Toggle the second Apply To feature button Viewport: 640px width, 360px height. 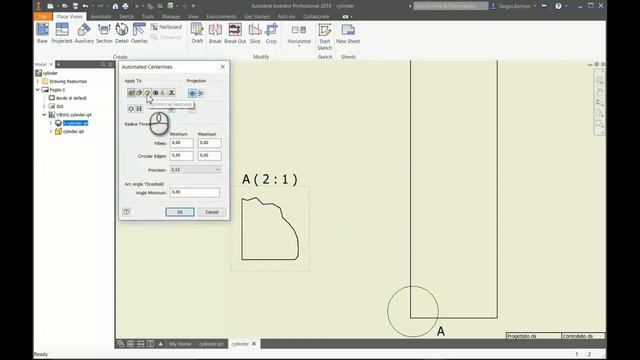point(139,93)
